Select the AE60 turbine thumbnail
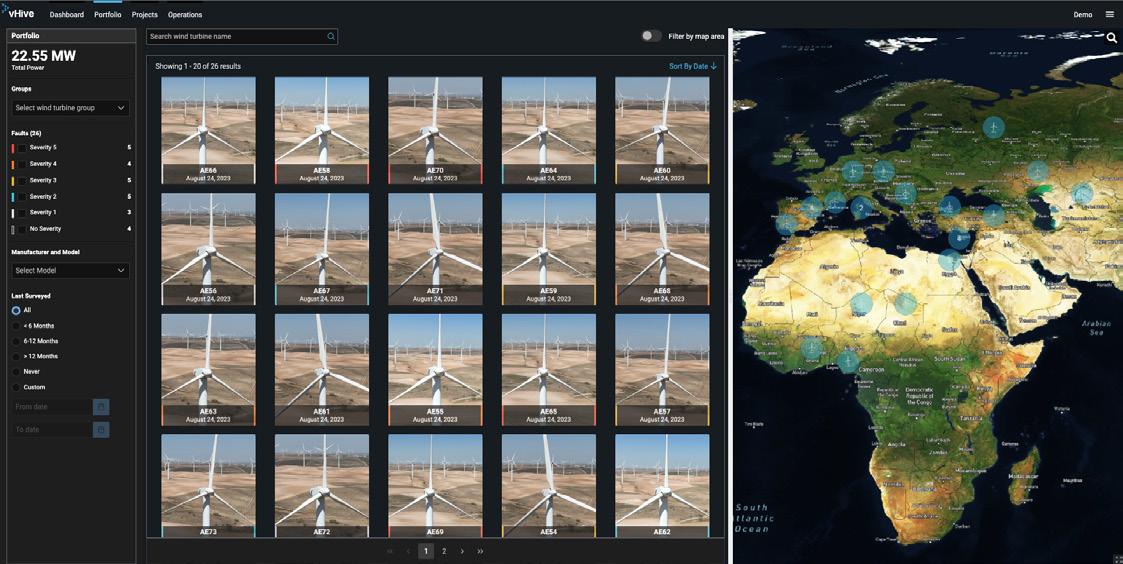This screenshot has width=1123, height=564. point(662,130)
